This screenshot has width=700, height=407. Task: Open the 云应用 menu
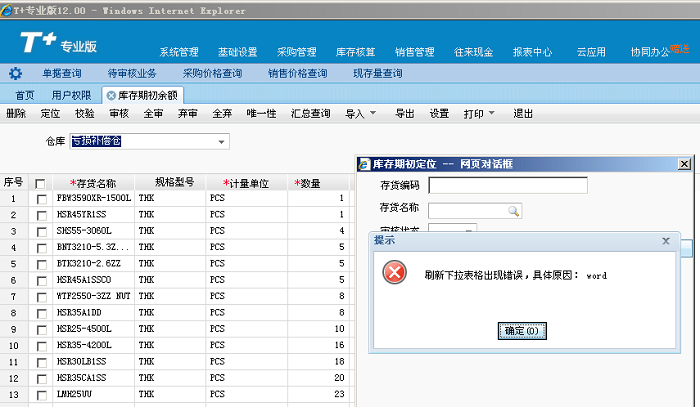pyautogui.click(x=591, y=52)
